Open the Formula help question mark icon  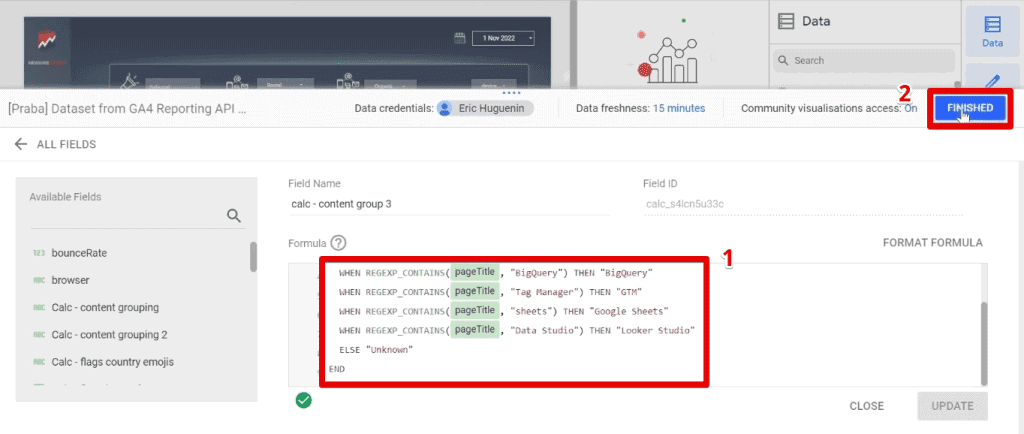pos(338,243)
